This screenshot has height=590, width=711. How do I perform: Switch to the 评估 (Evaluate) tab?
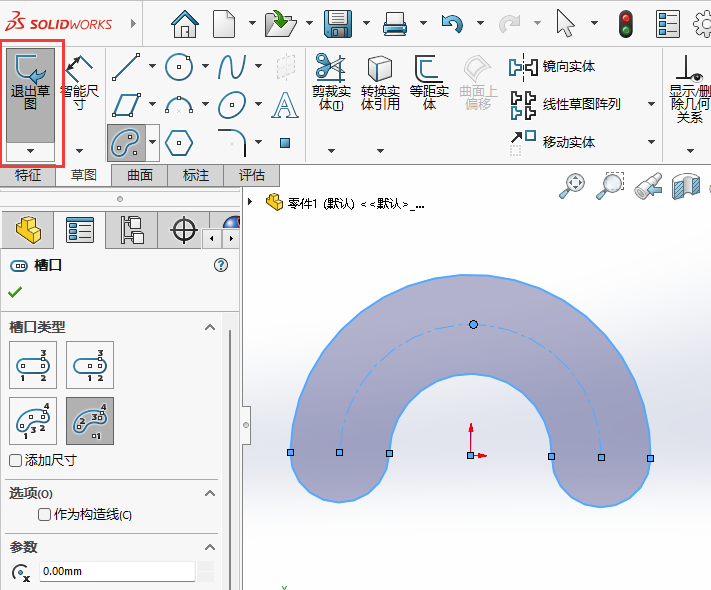pyautogui.click(x=252, y=176)
